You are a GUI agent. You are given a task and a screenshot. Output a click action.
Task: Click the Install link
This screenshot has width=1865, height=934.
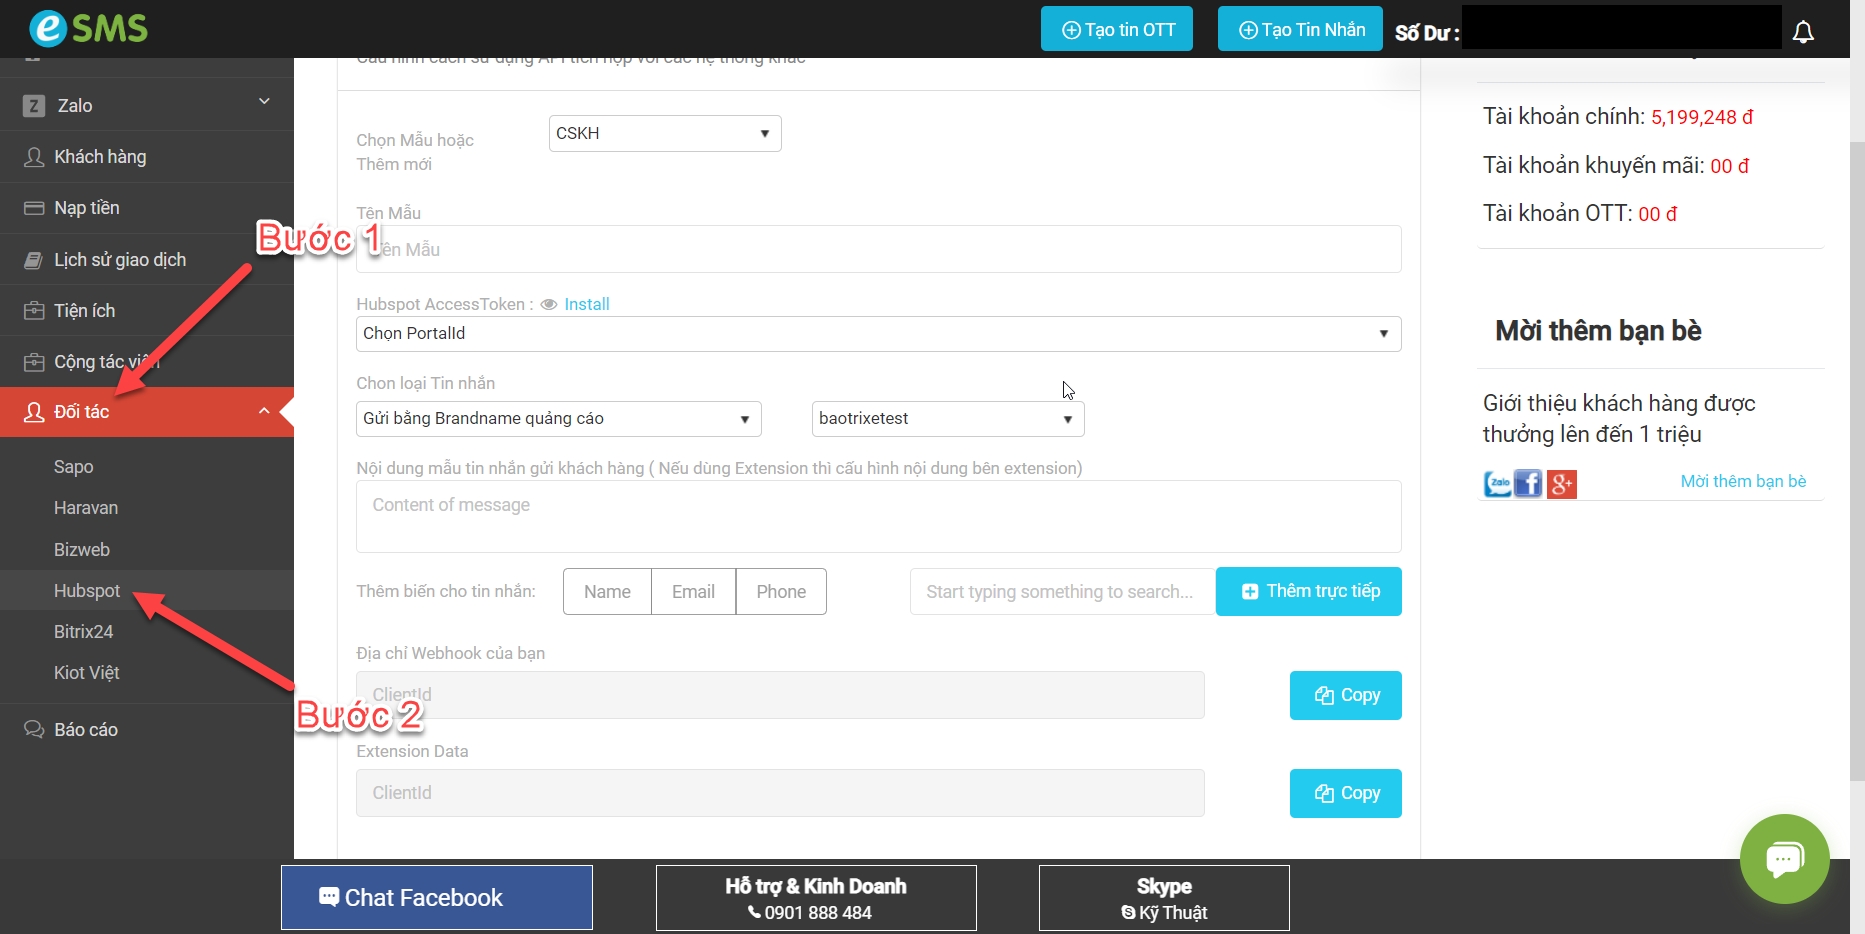pos(587,305)
